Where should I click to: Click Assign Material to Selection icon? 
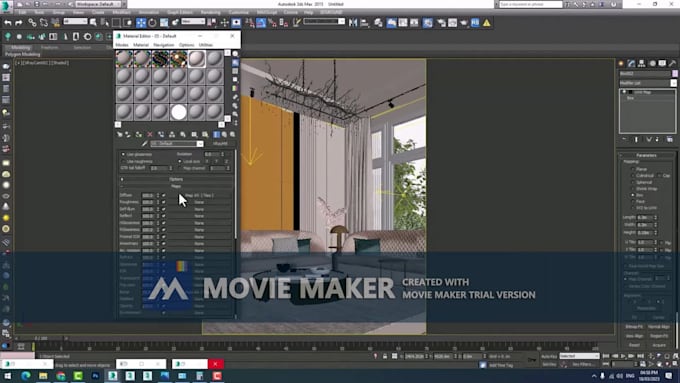click(x=138, y=134)
